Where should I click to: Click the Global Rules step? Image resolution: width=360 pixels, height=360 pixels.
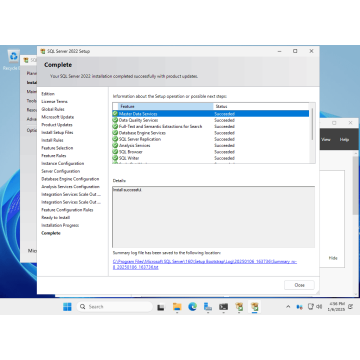(x=53, y=109)
